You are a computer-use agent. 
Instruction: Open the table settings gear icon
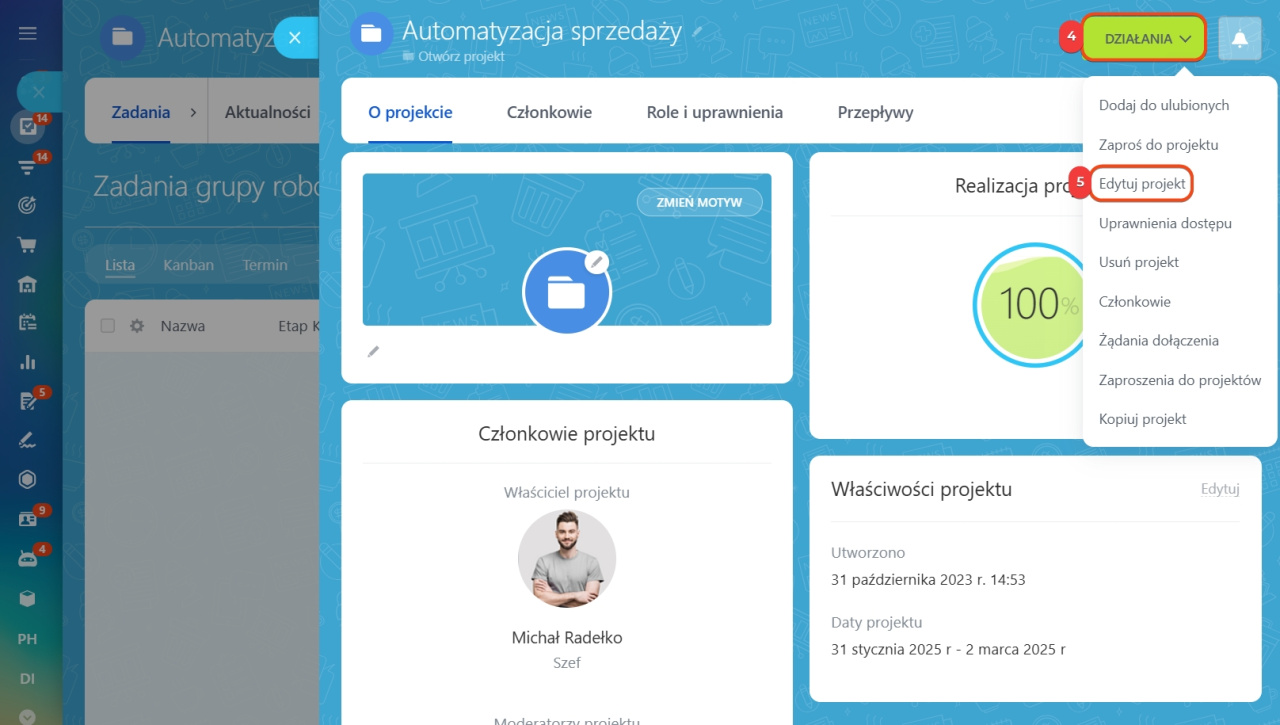[137, 326]
